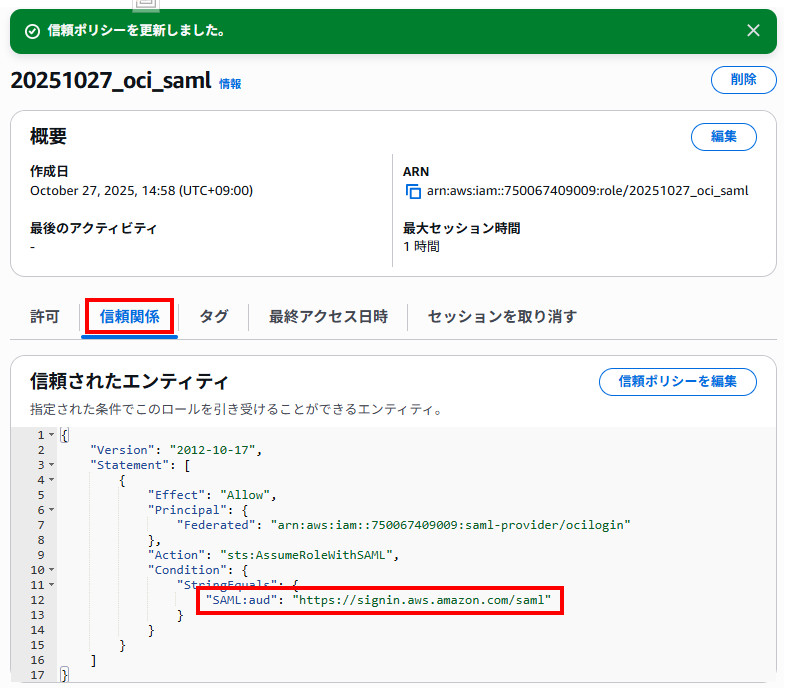
Task: Fold the statement object at line 4
Action: click(x=51, y=480)
